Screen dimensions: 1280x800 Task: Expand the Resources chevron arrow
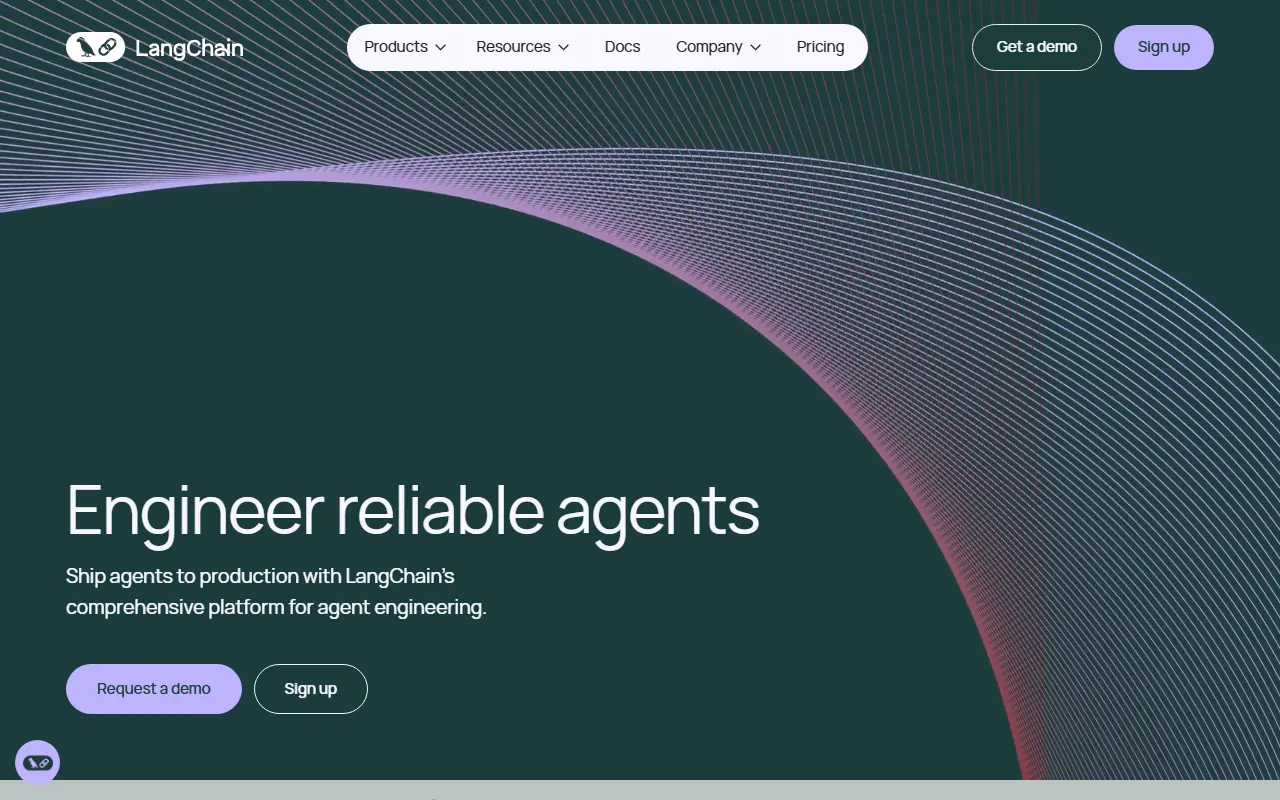coord(564,48)
